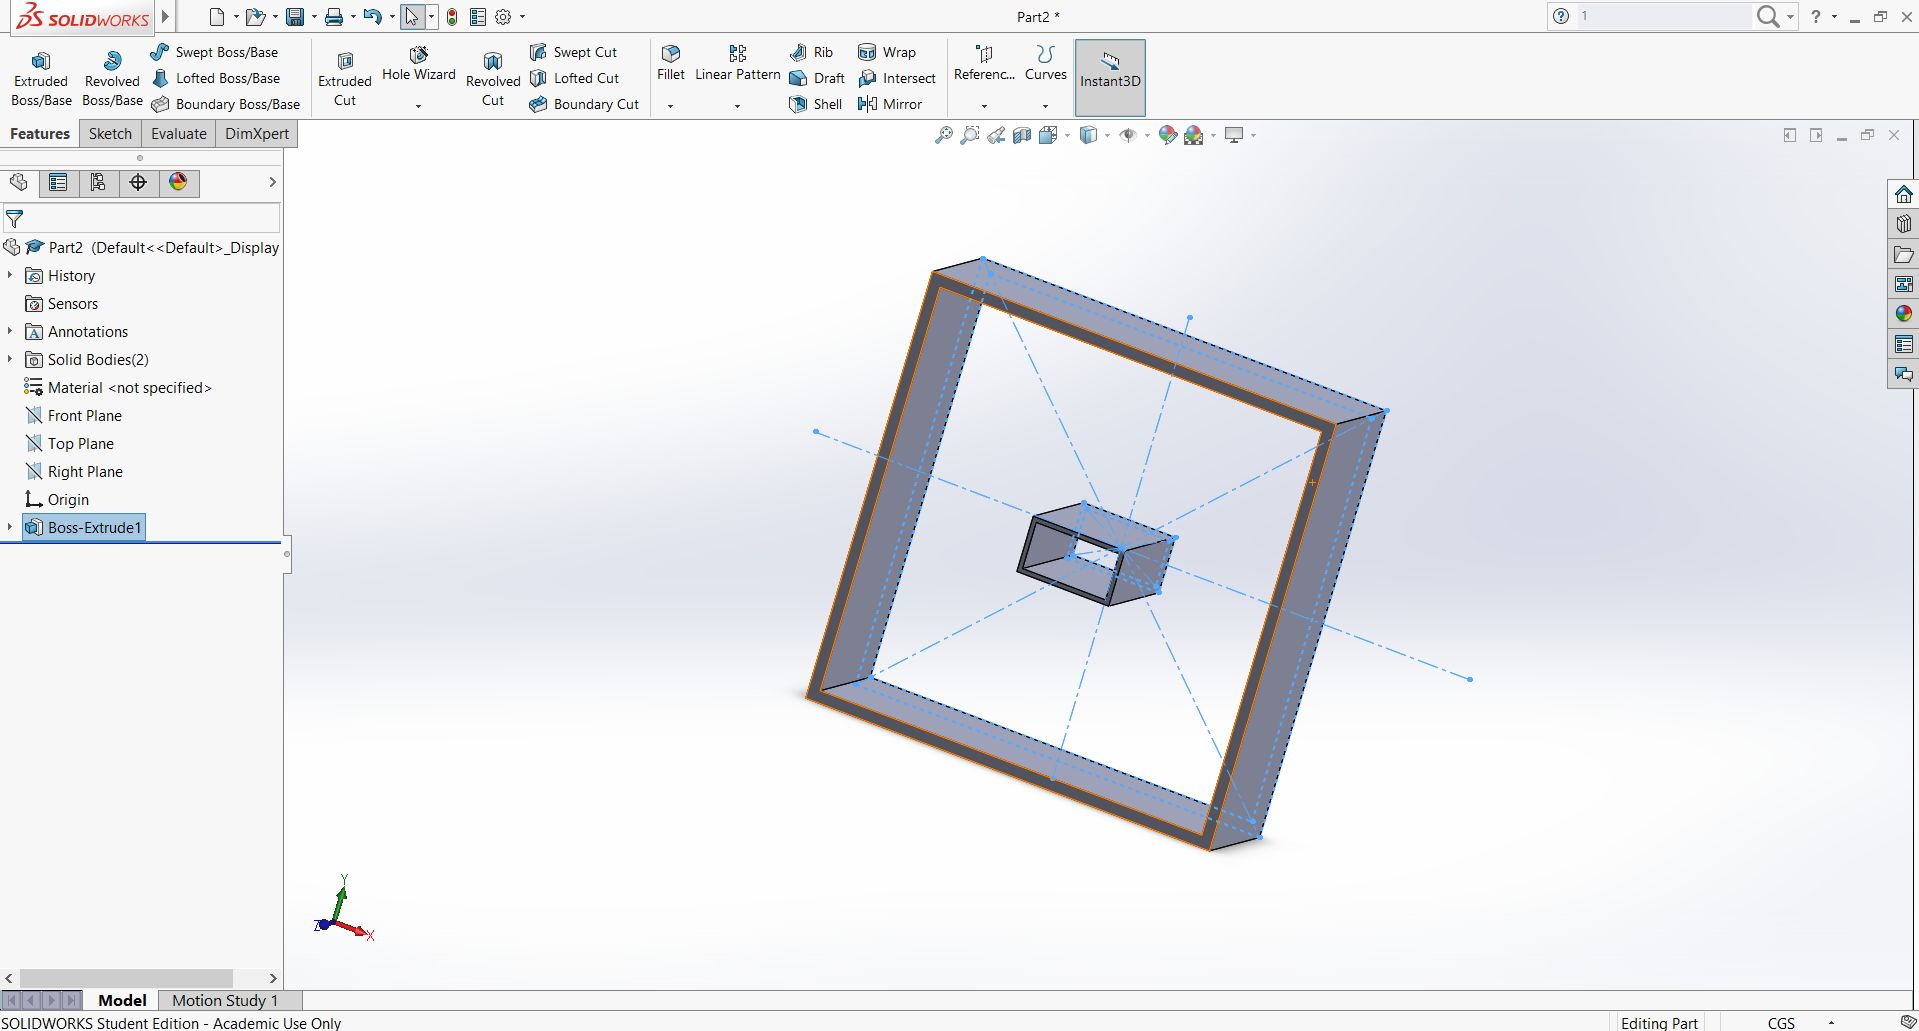
Task: Click the Zoom to Fit magnifier
Action: [x=943, y=135]
